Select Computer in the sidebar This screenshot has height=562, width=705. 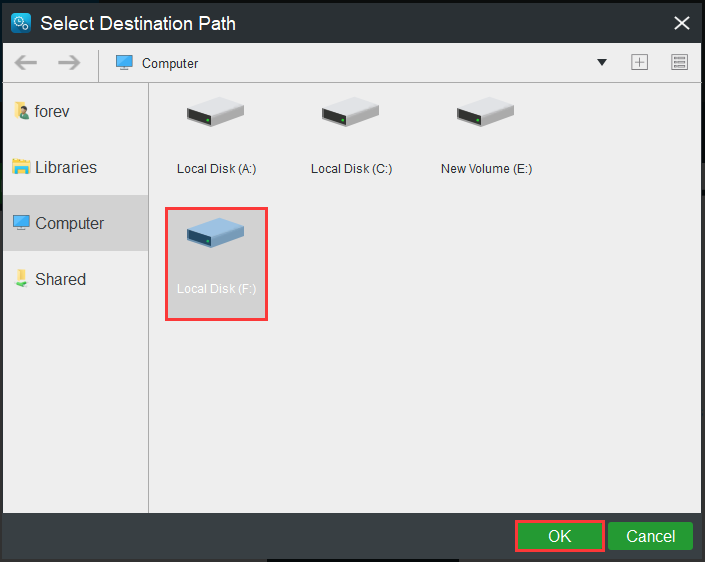[76, 223]
